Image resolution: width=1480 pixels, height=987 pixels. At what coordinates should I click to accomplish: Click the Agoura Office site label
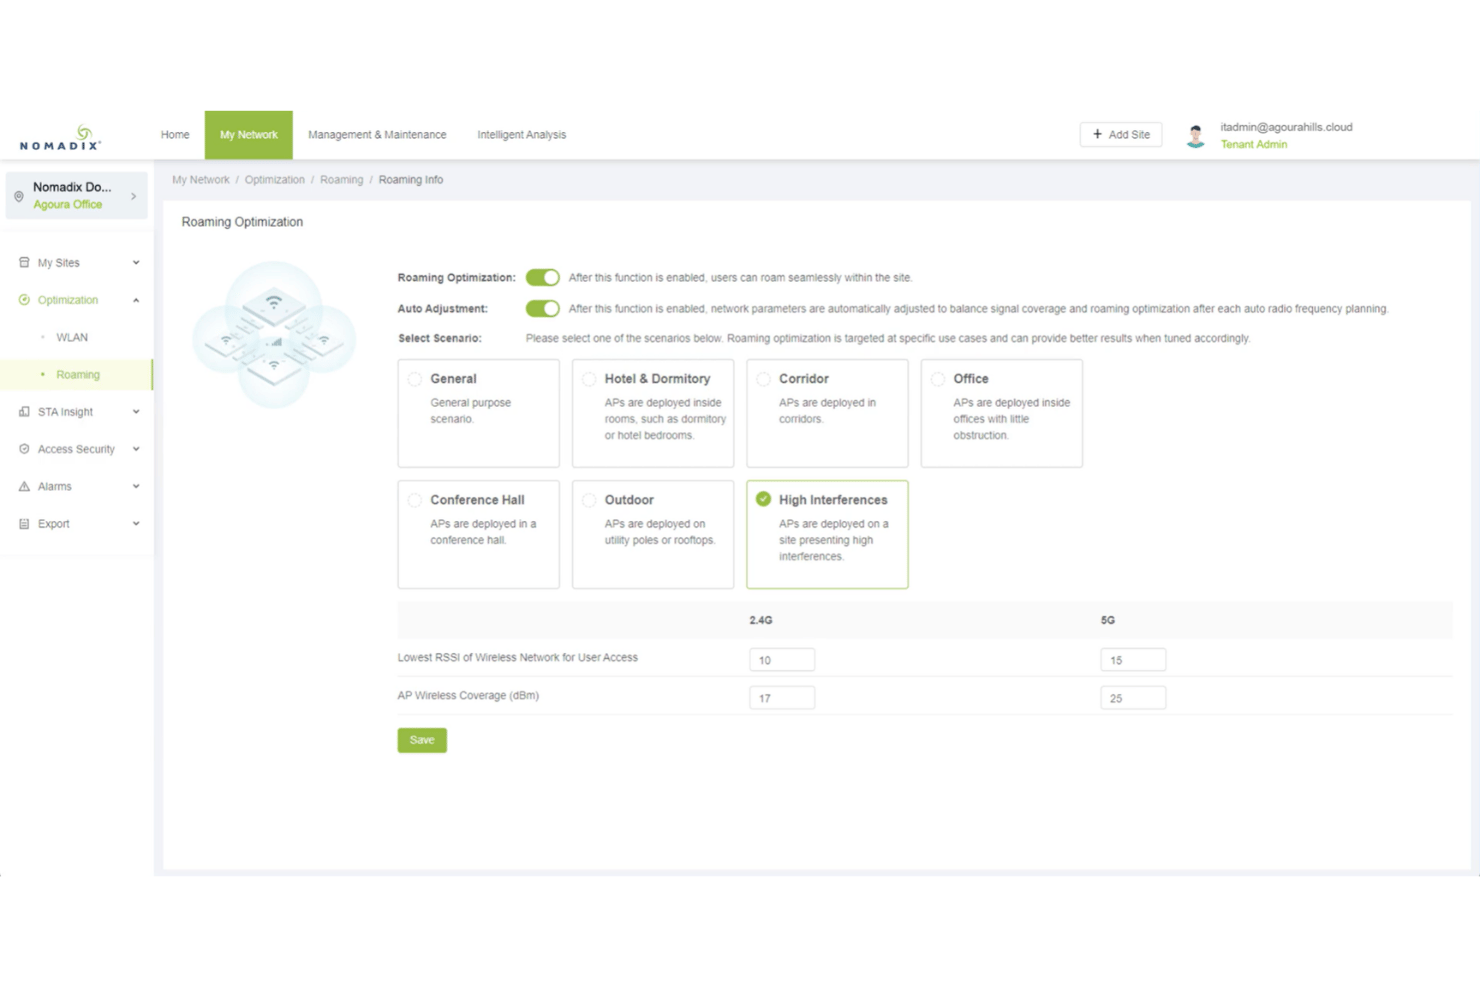(x=67, y=204)
